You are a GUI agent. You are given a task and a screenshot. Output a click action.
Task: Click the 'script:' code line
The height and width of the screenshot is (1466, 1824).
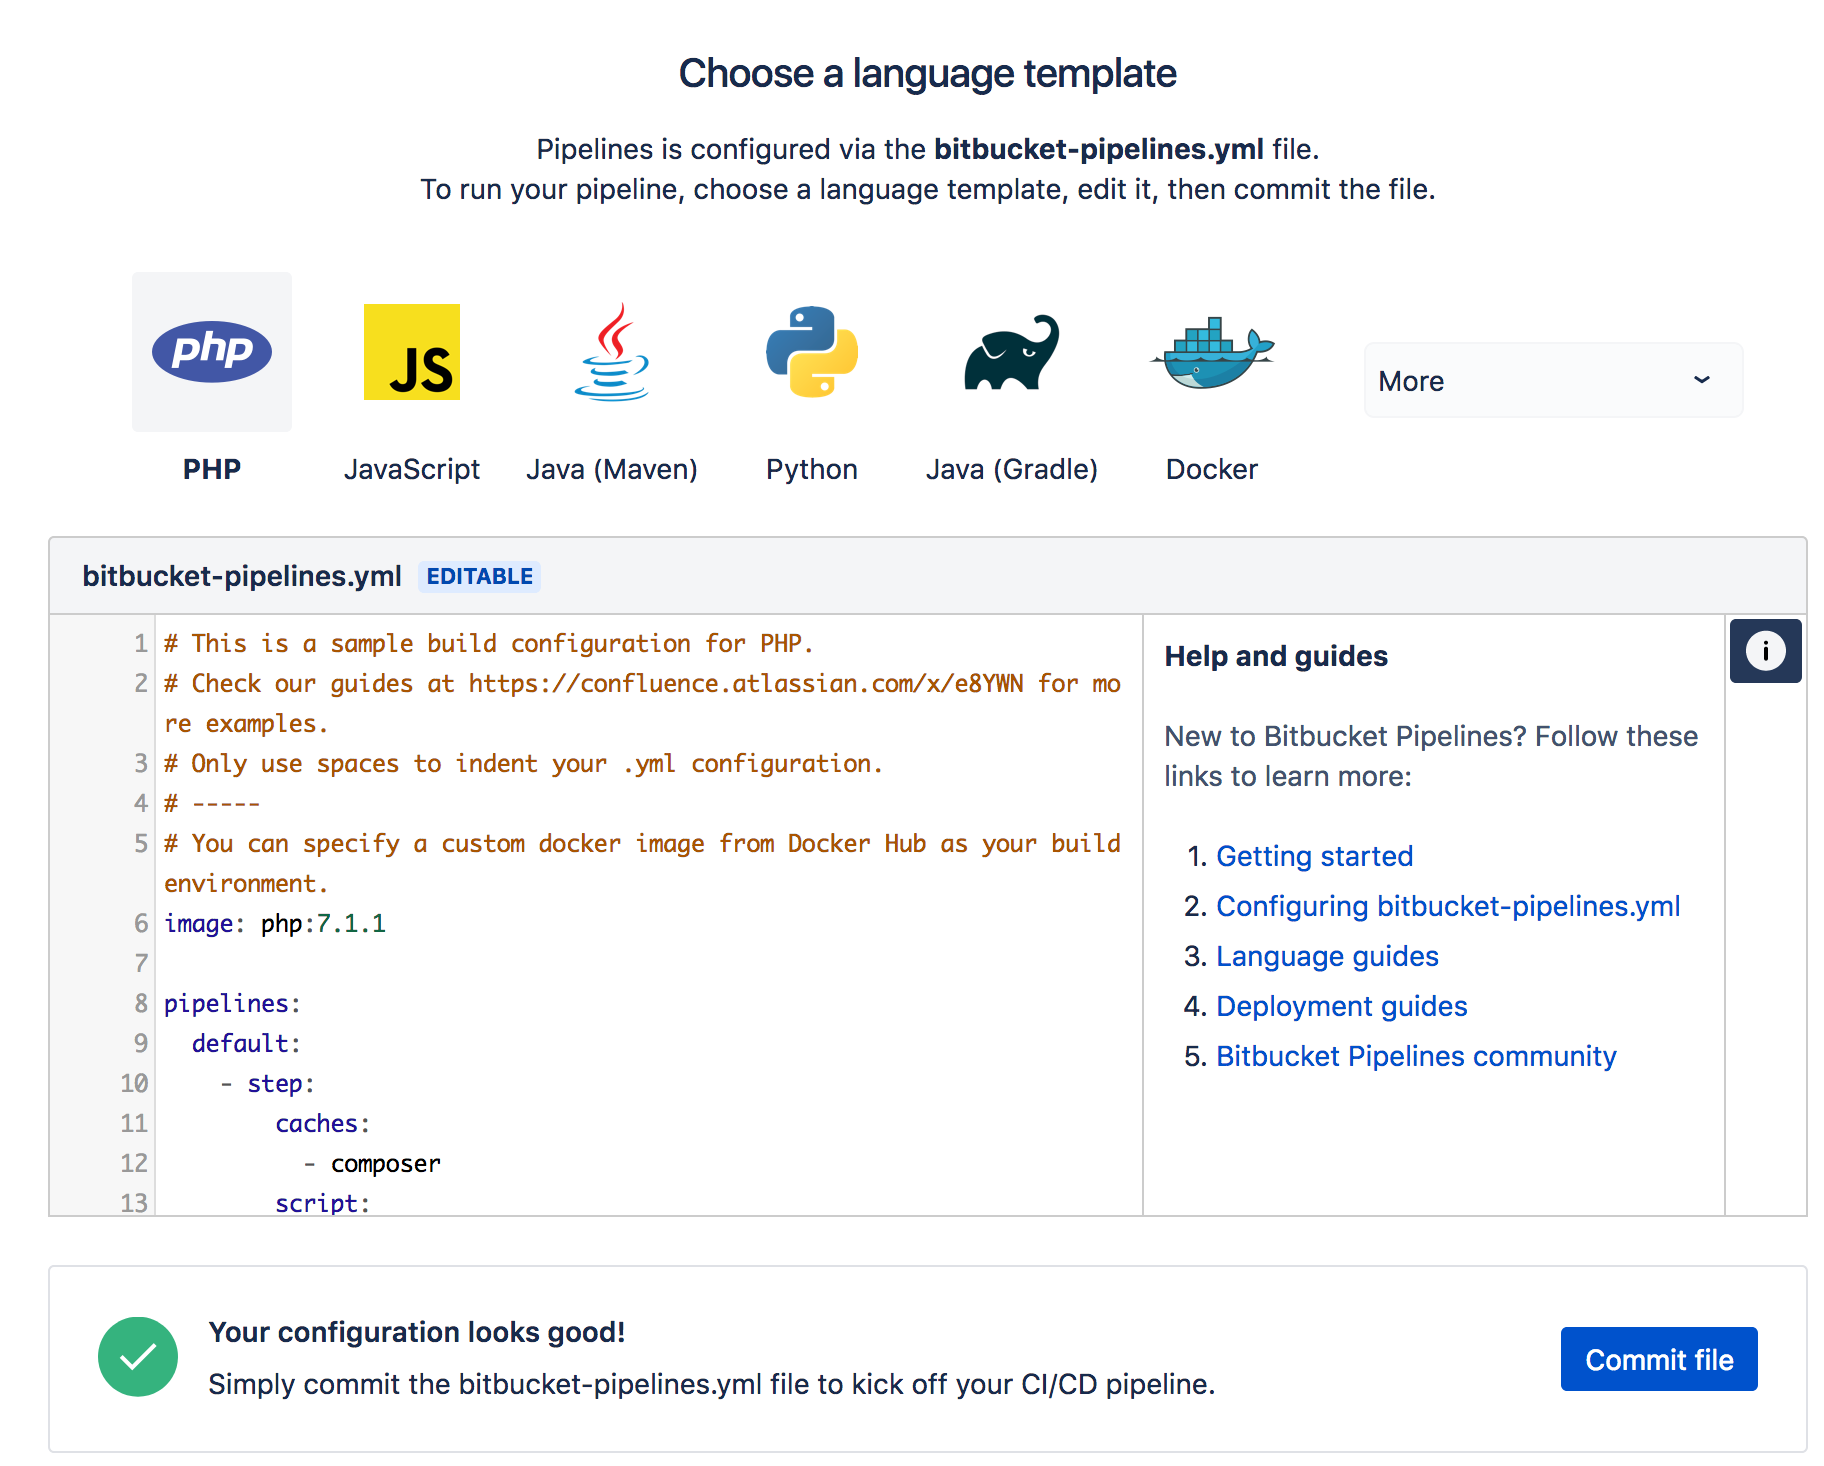click(x=323, y=1202)
